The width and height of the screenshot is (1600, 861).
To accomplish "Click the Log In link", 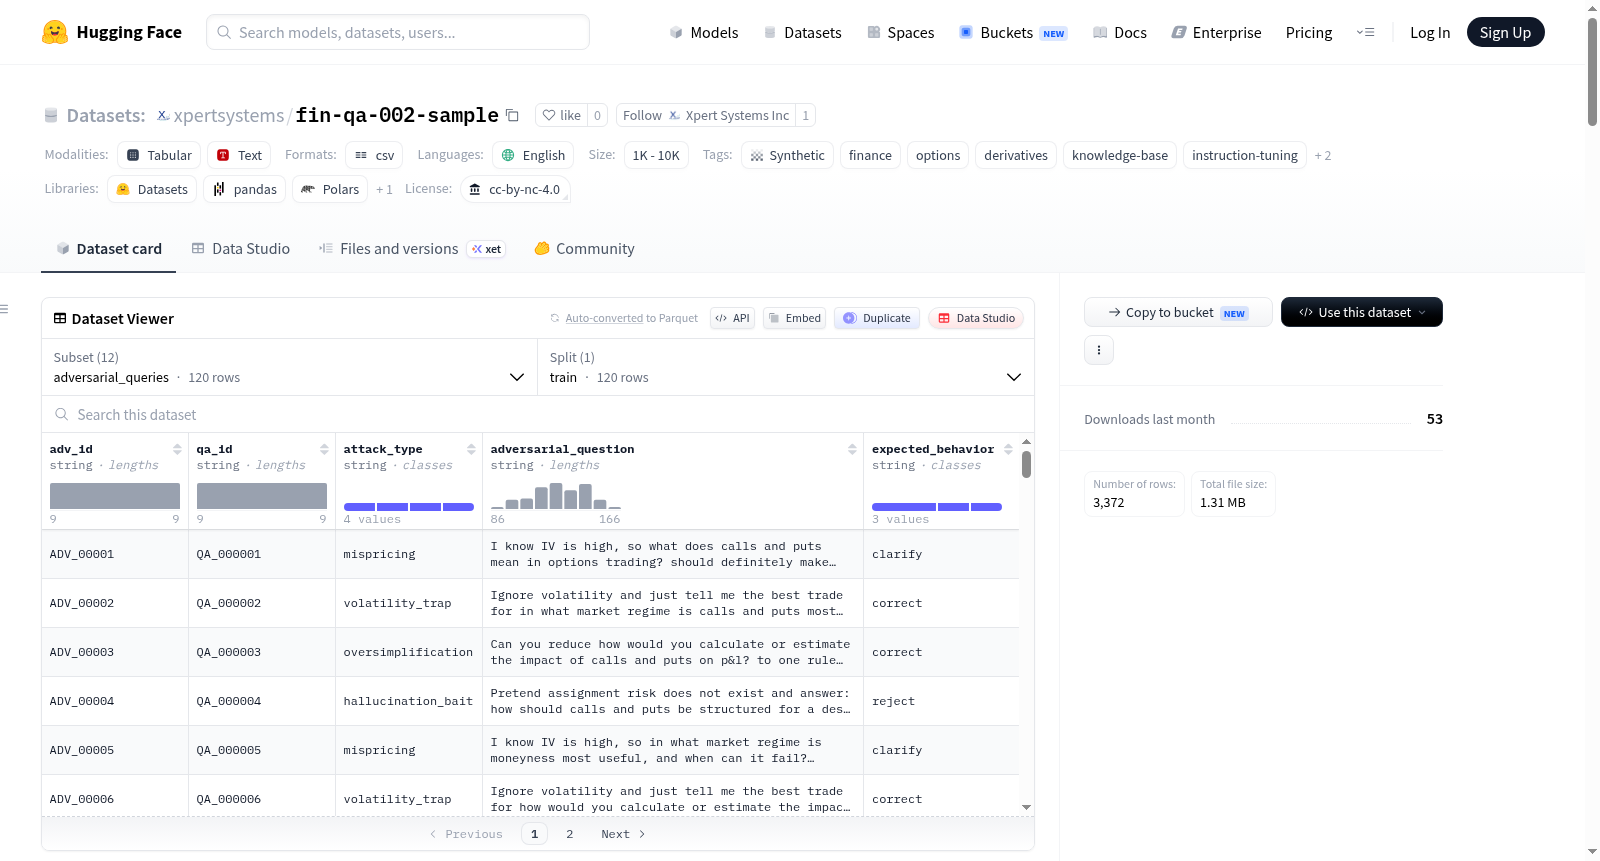I will 1430,32.
